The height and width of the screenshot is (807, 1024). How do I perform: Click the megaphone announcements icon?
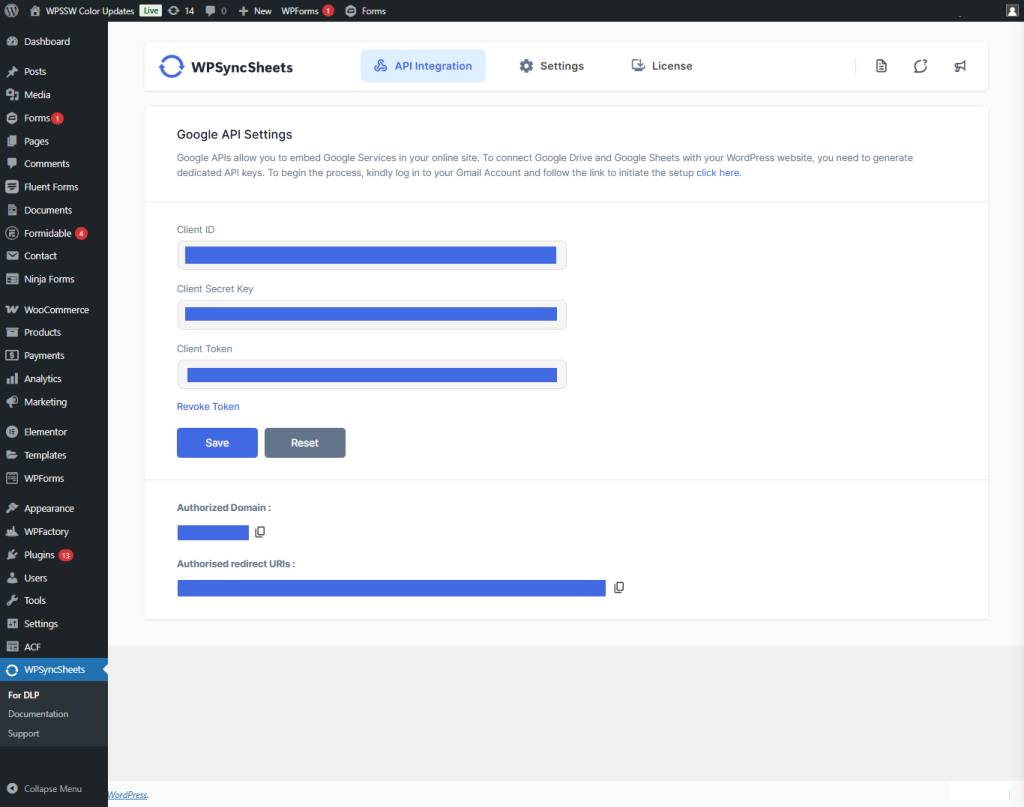point(959,66)
